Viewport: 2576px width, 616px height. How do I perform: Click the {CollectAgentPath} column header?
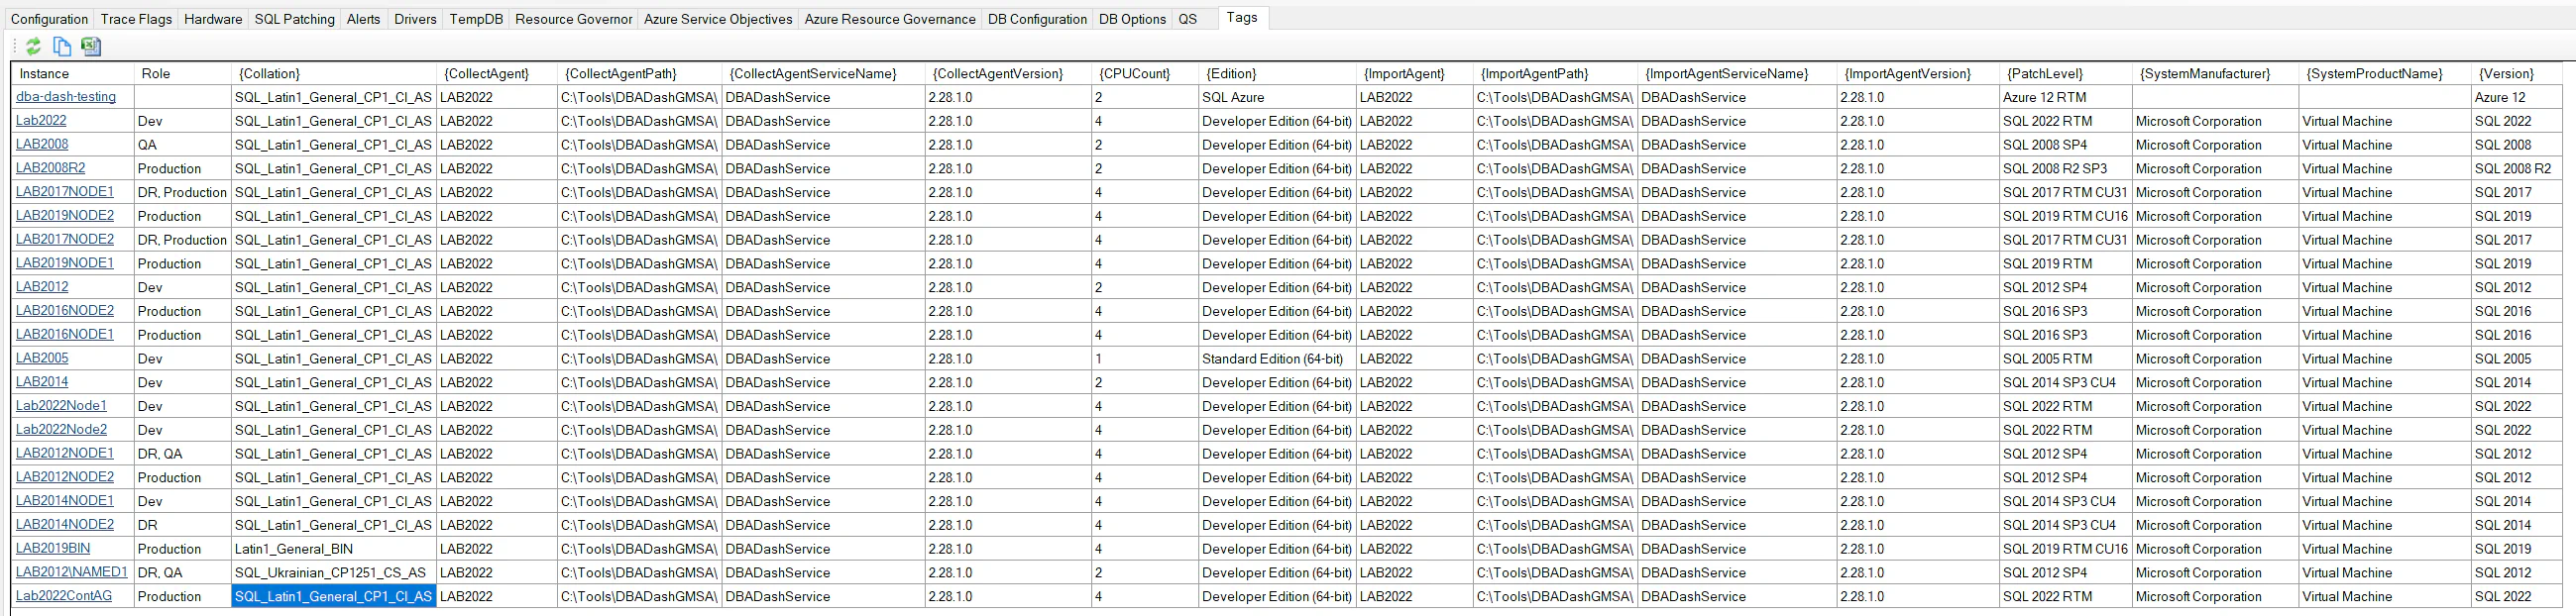pos(640,74)
